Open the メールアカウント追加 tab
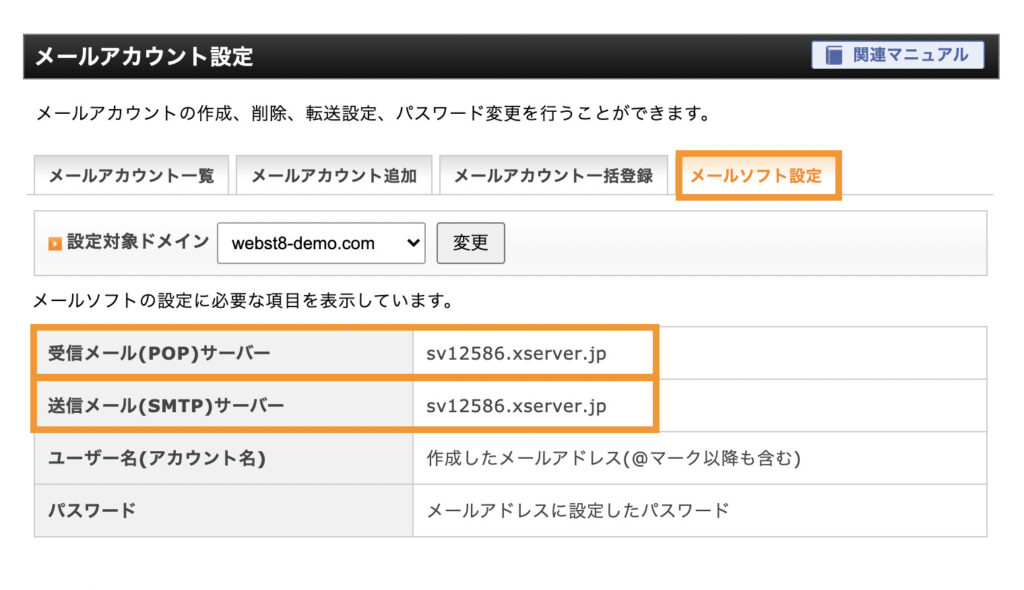1024x590 pixels. (333, 176)
